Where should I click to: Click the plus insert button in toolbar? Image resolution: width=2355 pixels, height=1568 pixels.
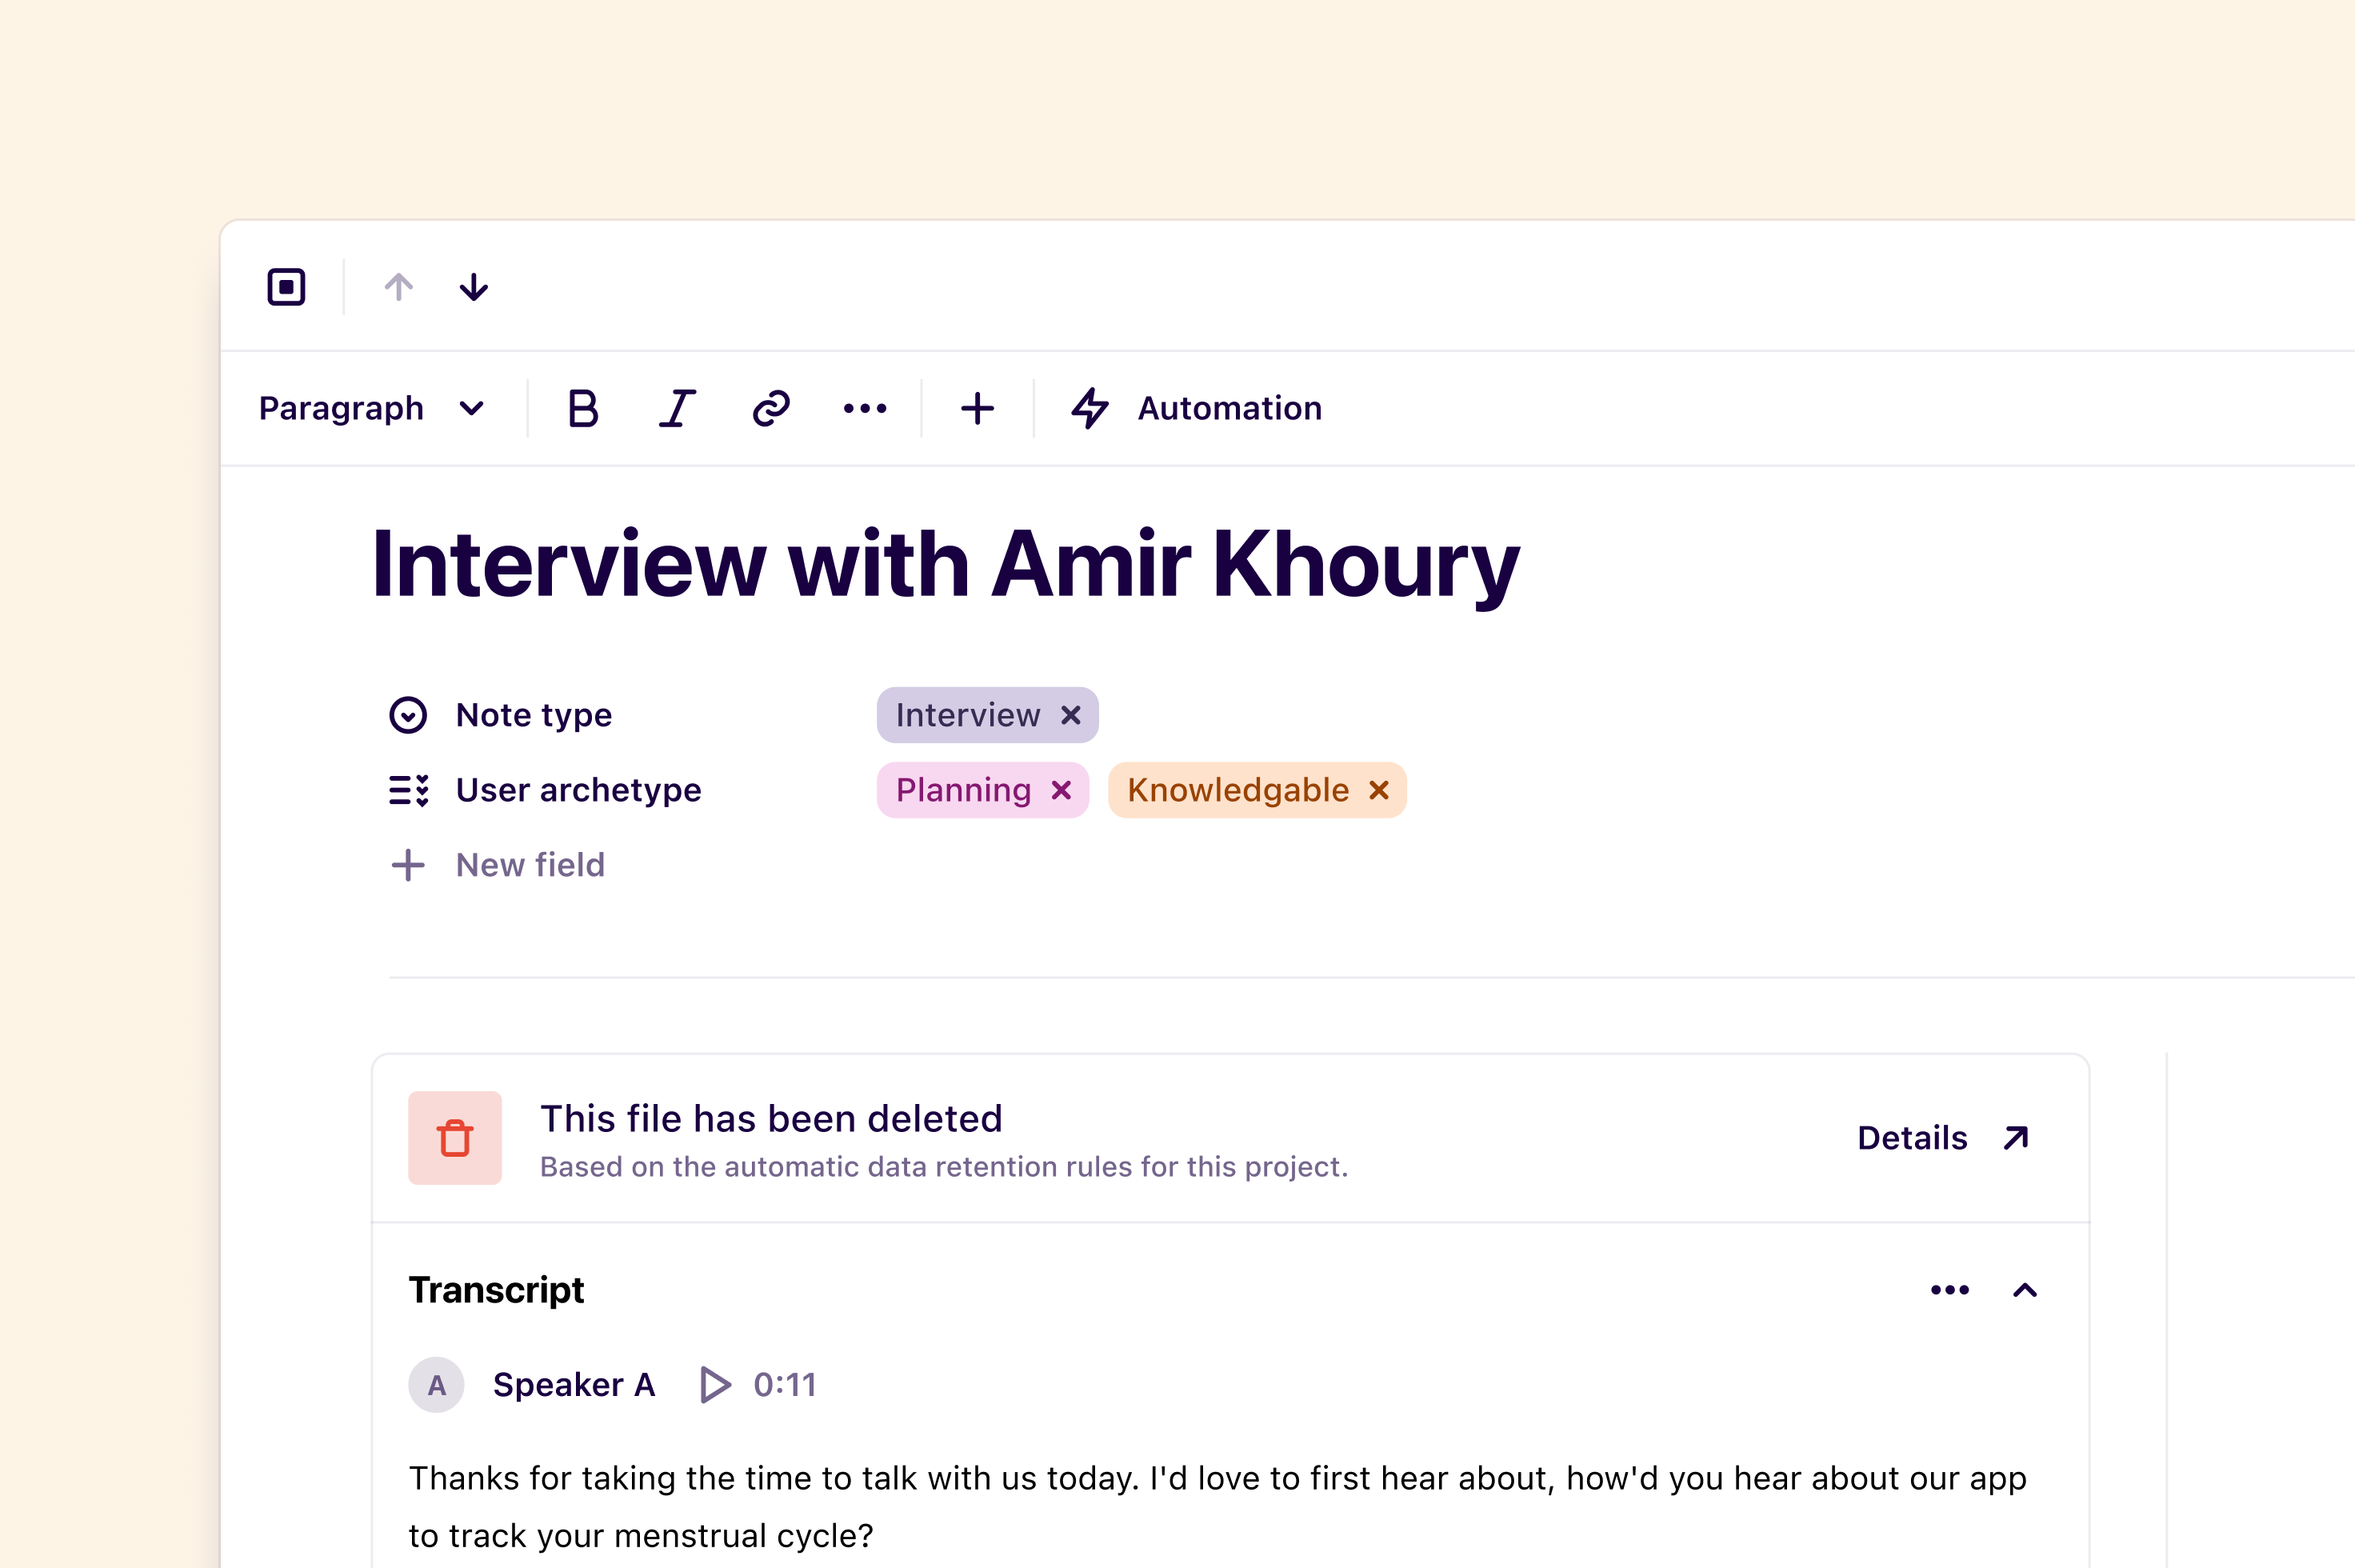tap(977, 408)
